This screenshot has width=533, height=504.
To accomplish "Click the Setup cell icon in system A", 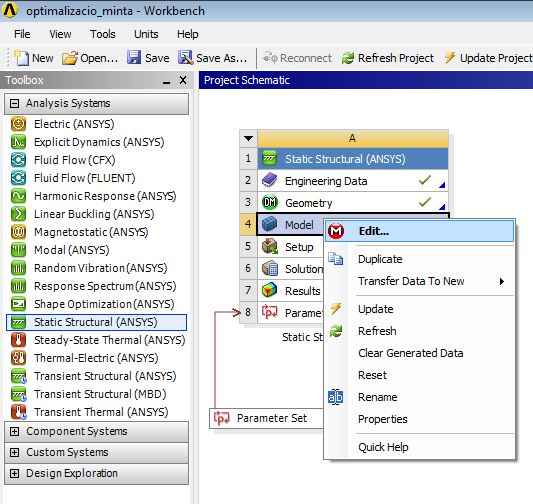I will (270, 246).
